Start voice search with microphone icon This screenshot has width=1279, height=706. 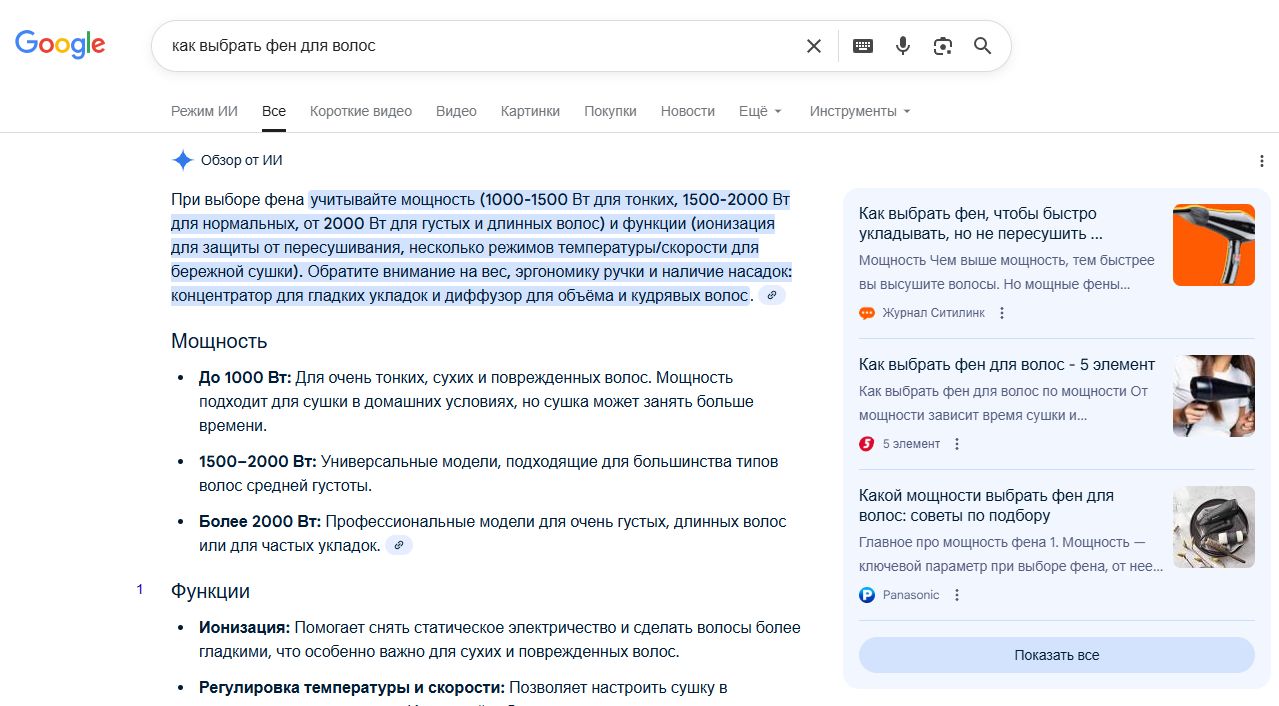tap(903, 46)
